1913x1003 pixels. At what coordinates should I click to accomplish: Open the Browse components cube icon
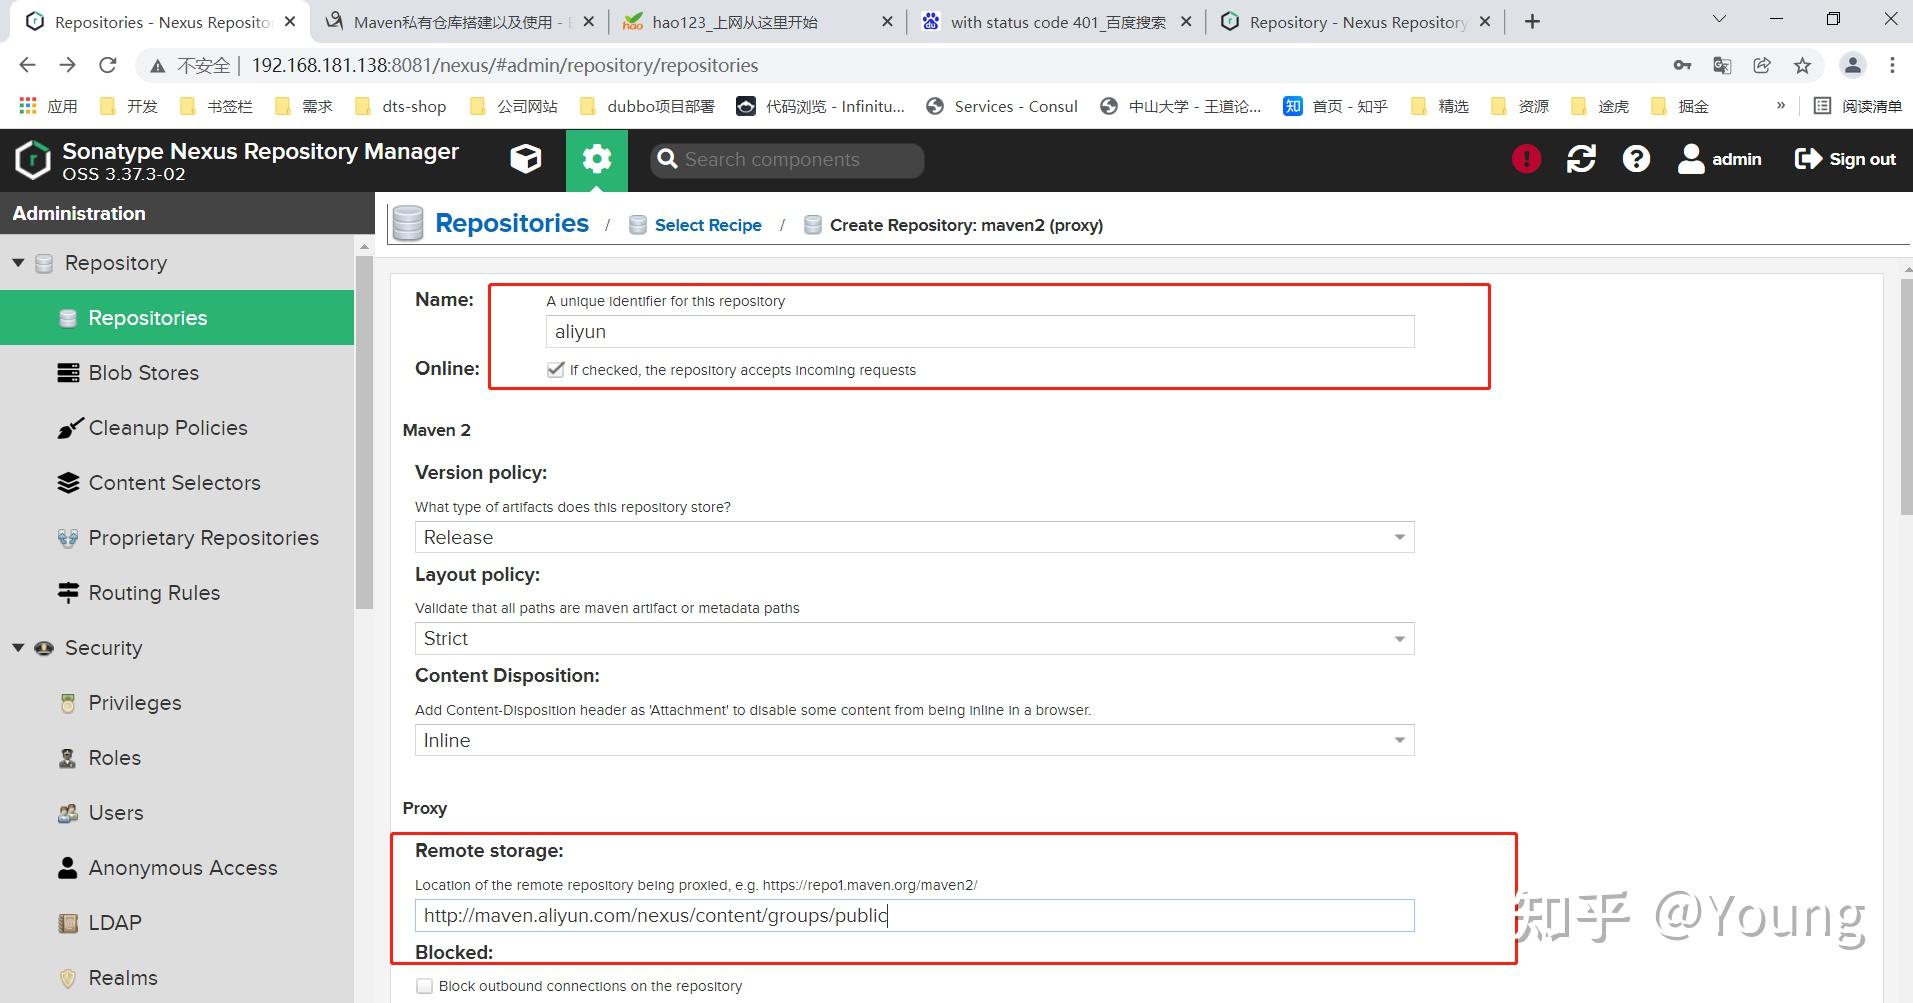(x=526, y=159)
